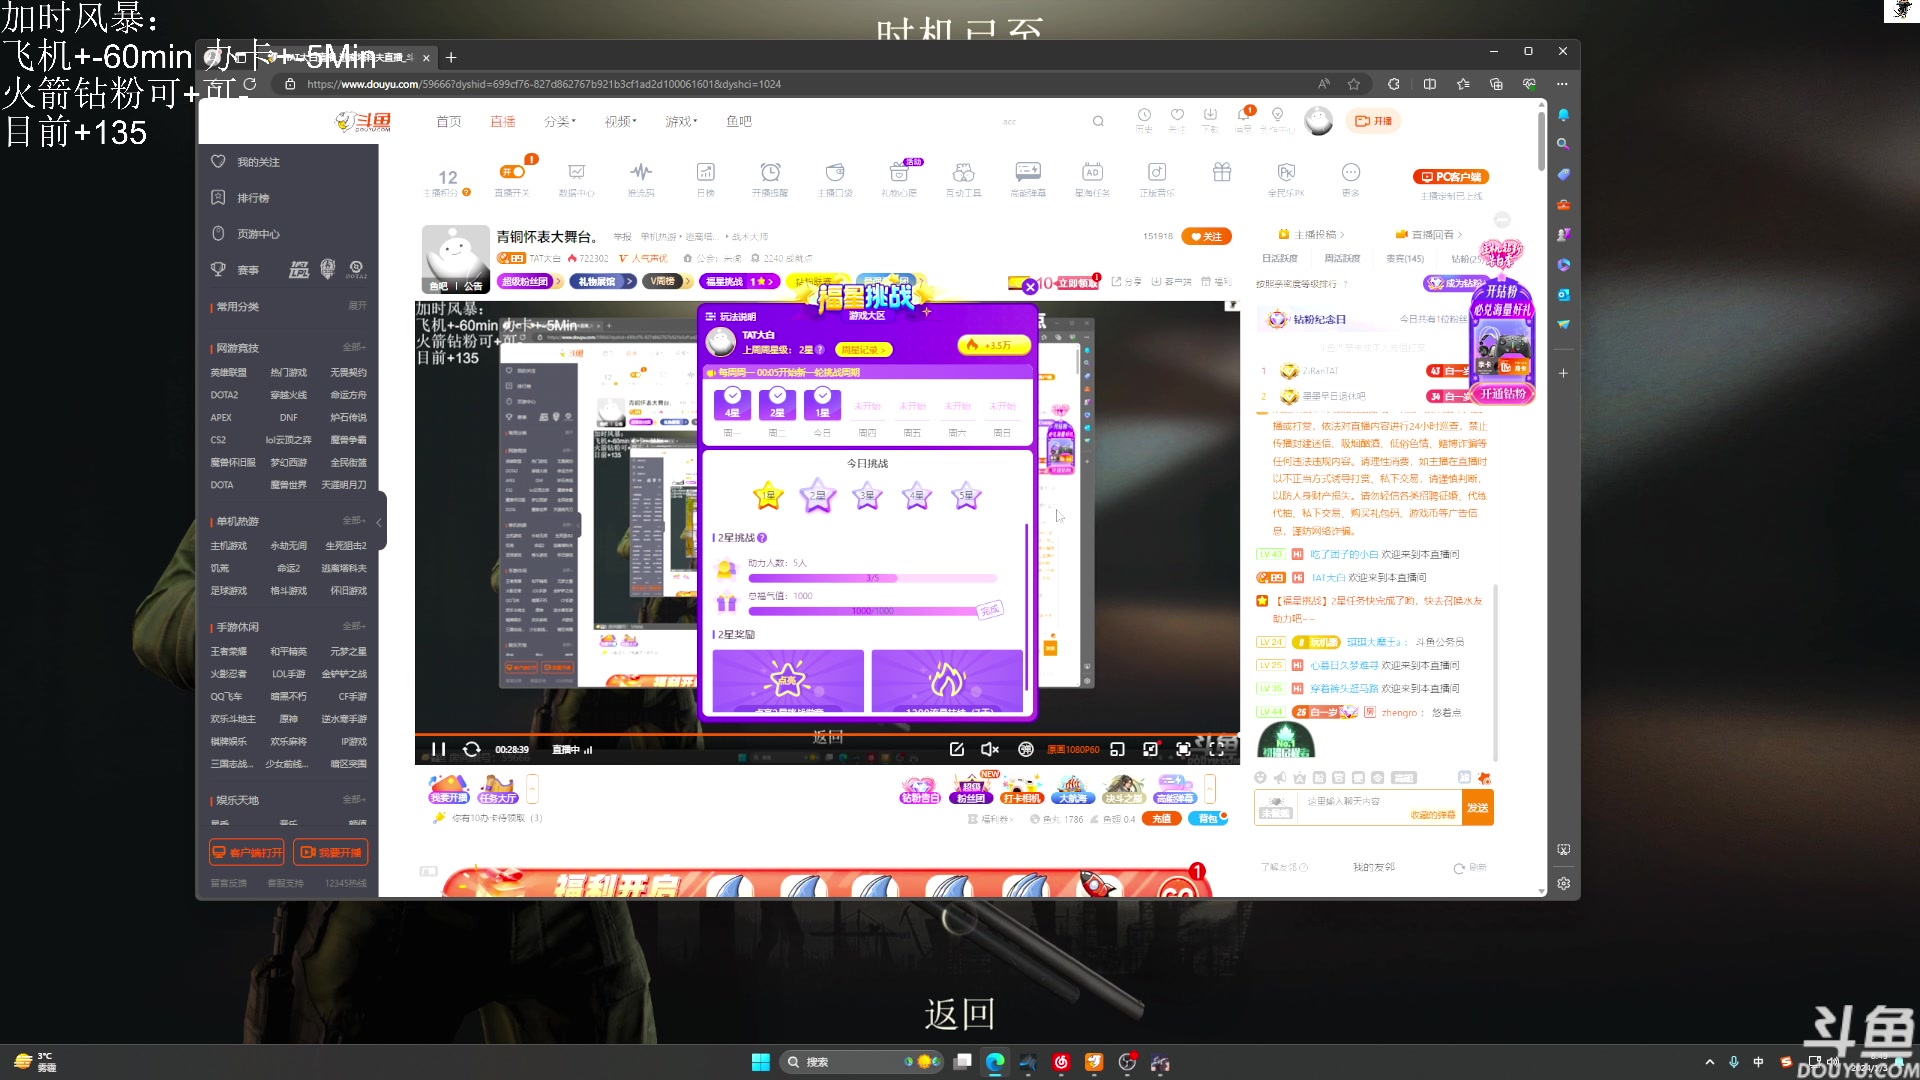
Task: Switch to the 周活跃度 tab
Action: 1342,258
